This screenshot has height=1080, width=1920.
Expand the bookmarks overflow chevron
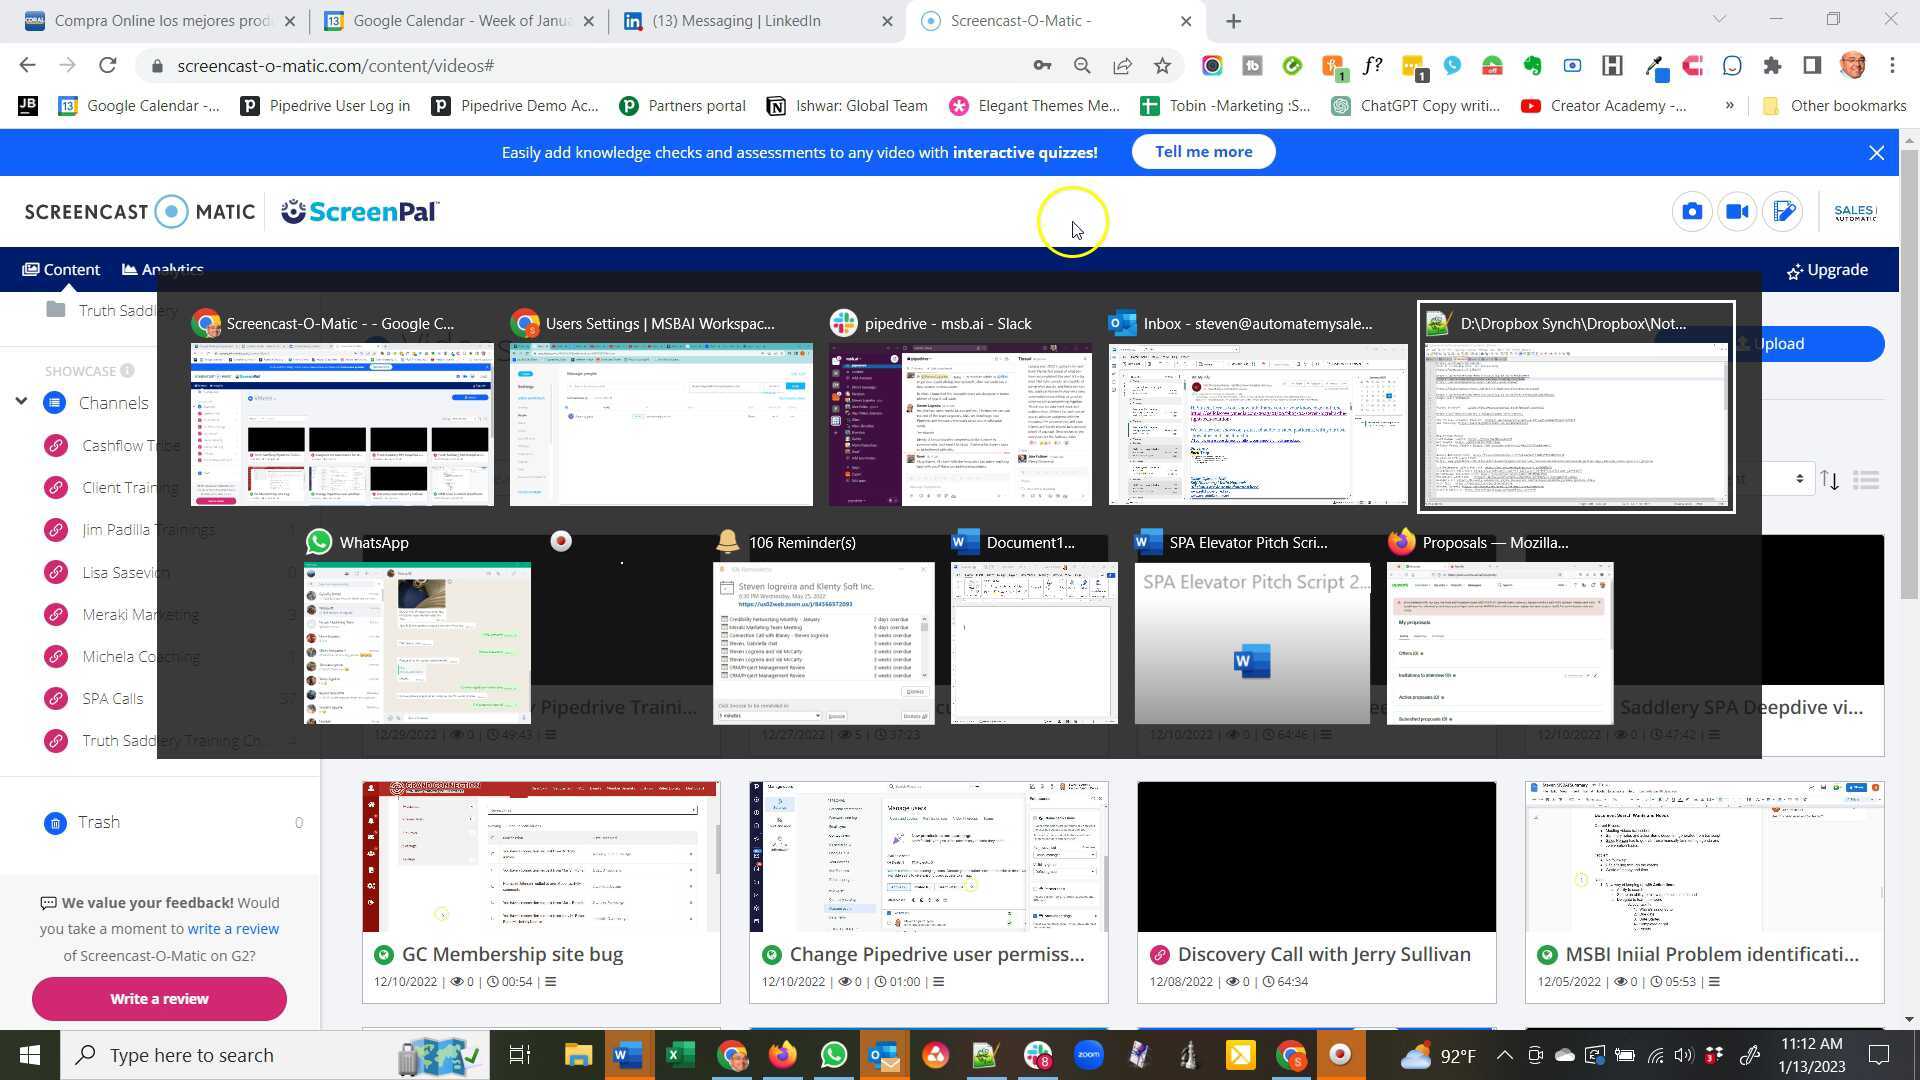click(1729, 106)
